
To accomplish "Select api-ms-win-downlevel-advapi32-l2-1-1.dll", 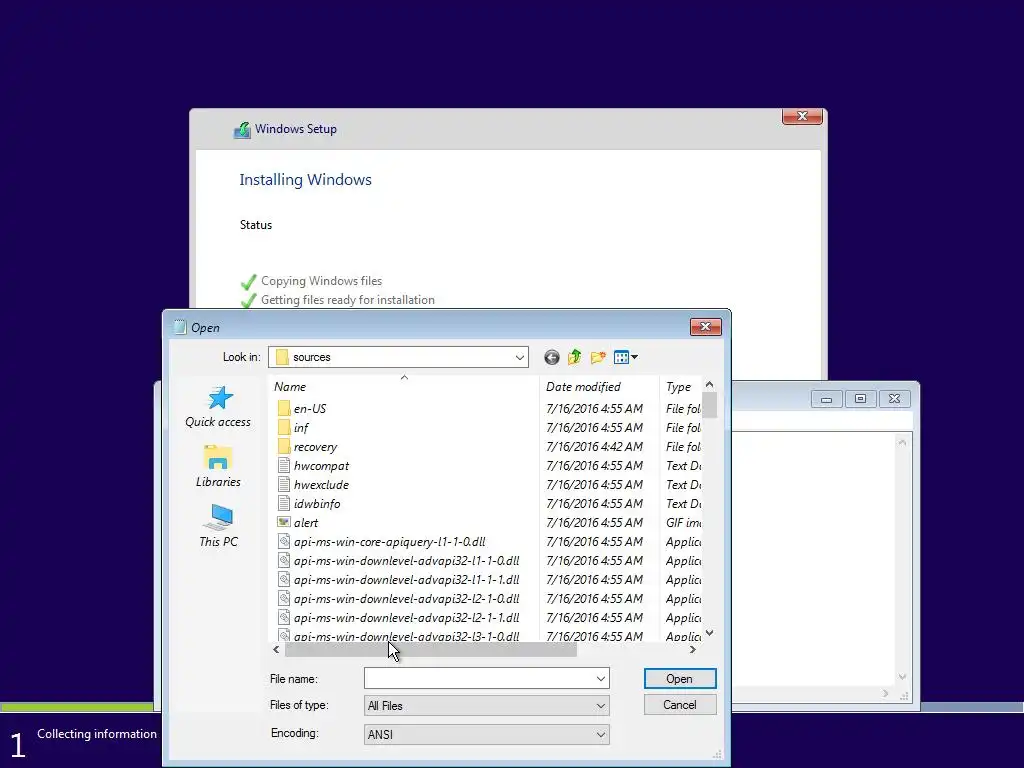I will coord(406,617).
